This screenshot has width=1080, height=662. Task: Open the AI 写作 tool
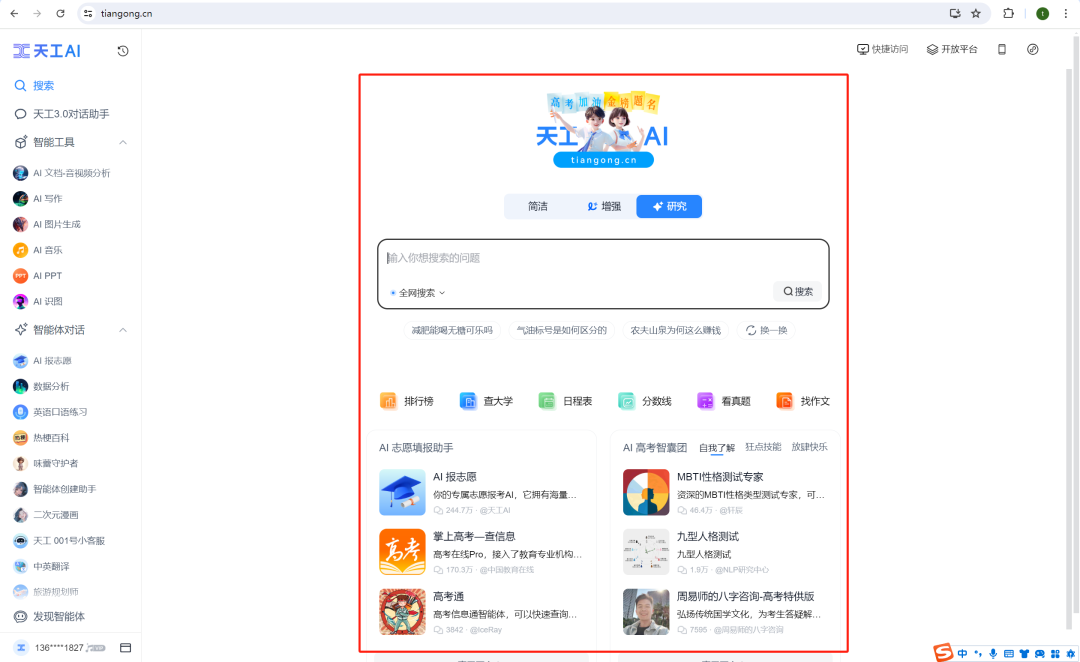38,198
